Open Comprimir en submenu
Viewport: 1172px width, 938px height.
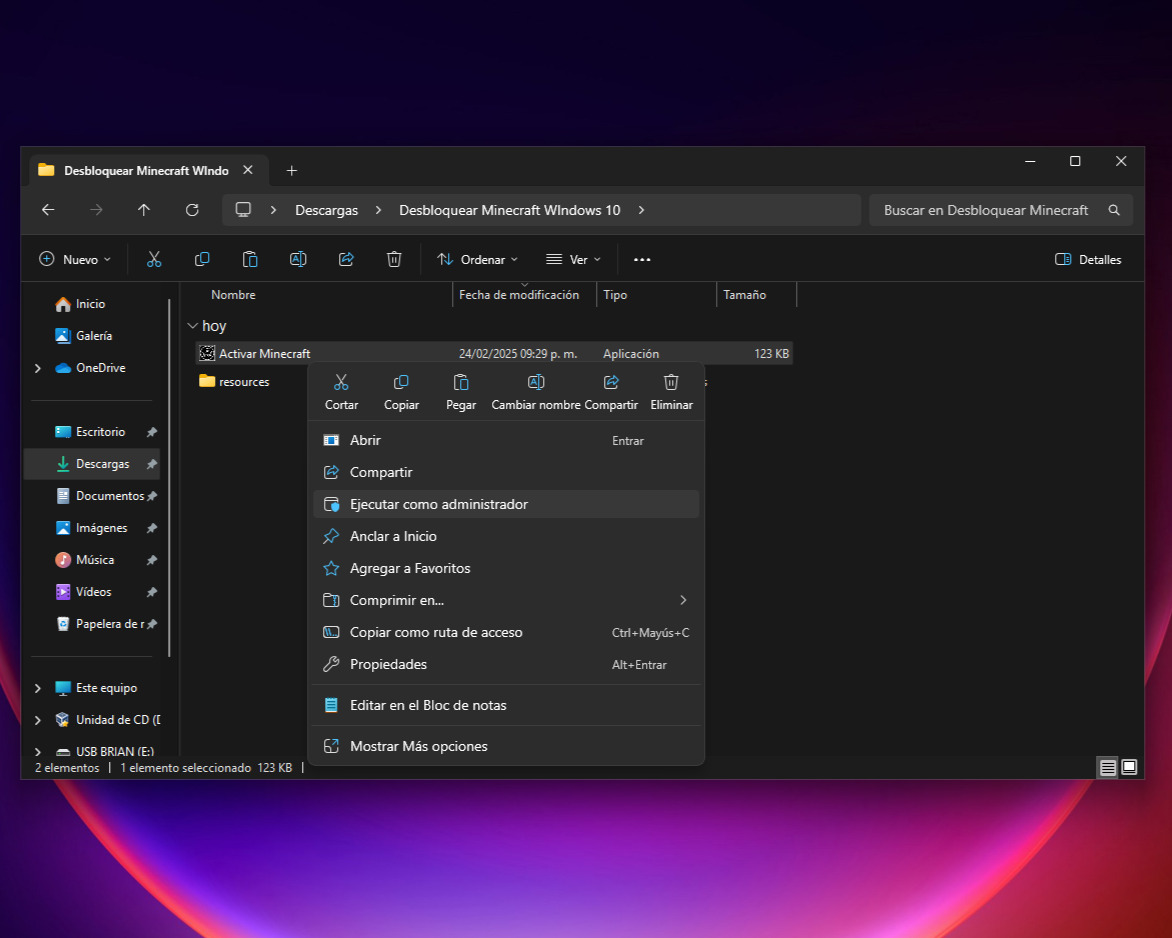point(506,600)
